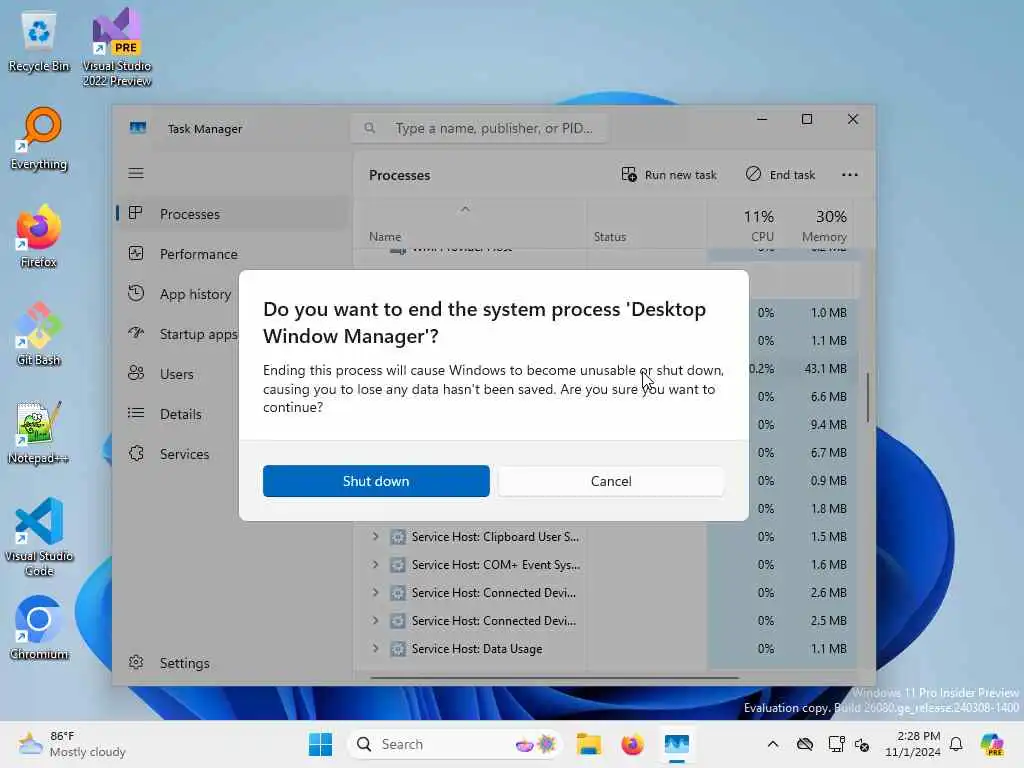Click End task button
1024x768 pixels.
click(x=780, y=174)
